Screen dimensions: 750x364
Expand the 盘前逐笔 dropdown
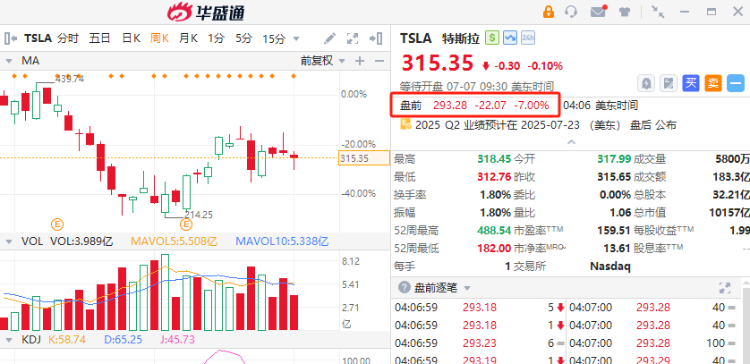click(467, 288)
